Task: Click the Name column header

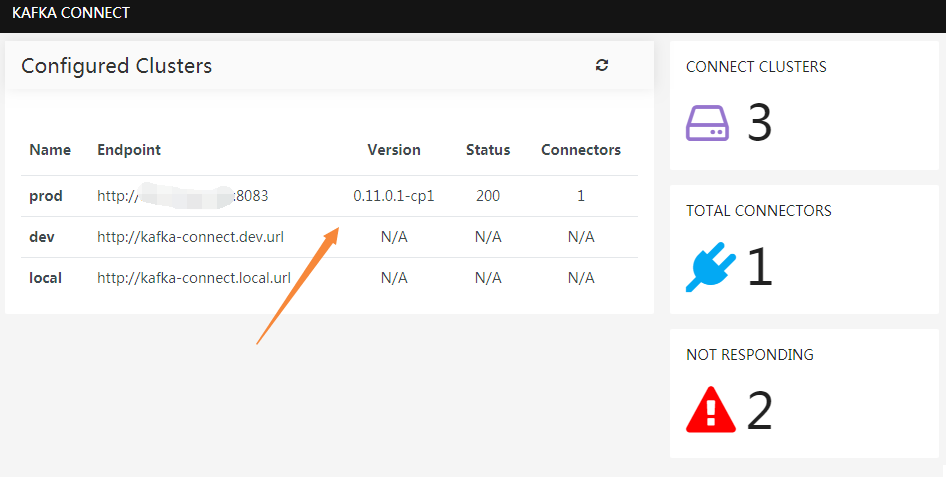Action: pos(50,150)
